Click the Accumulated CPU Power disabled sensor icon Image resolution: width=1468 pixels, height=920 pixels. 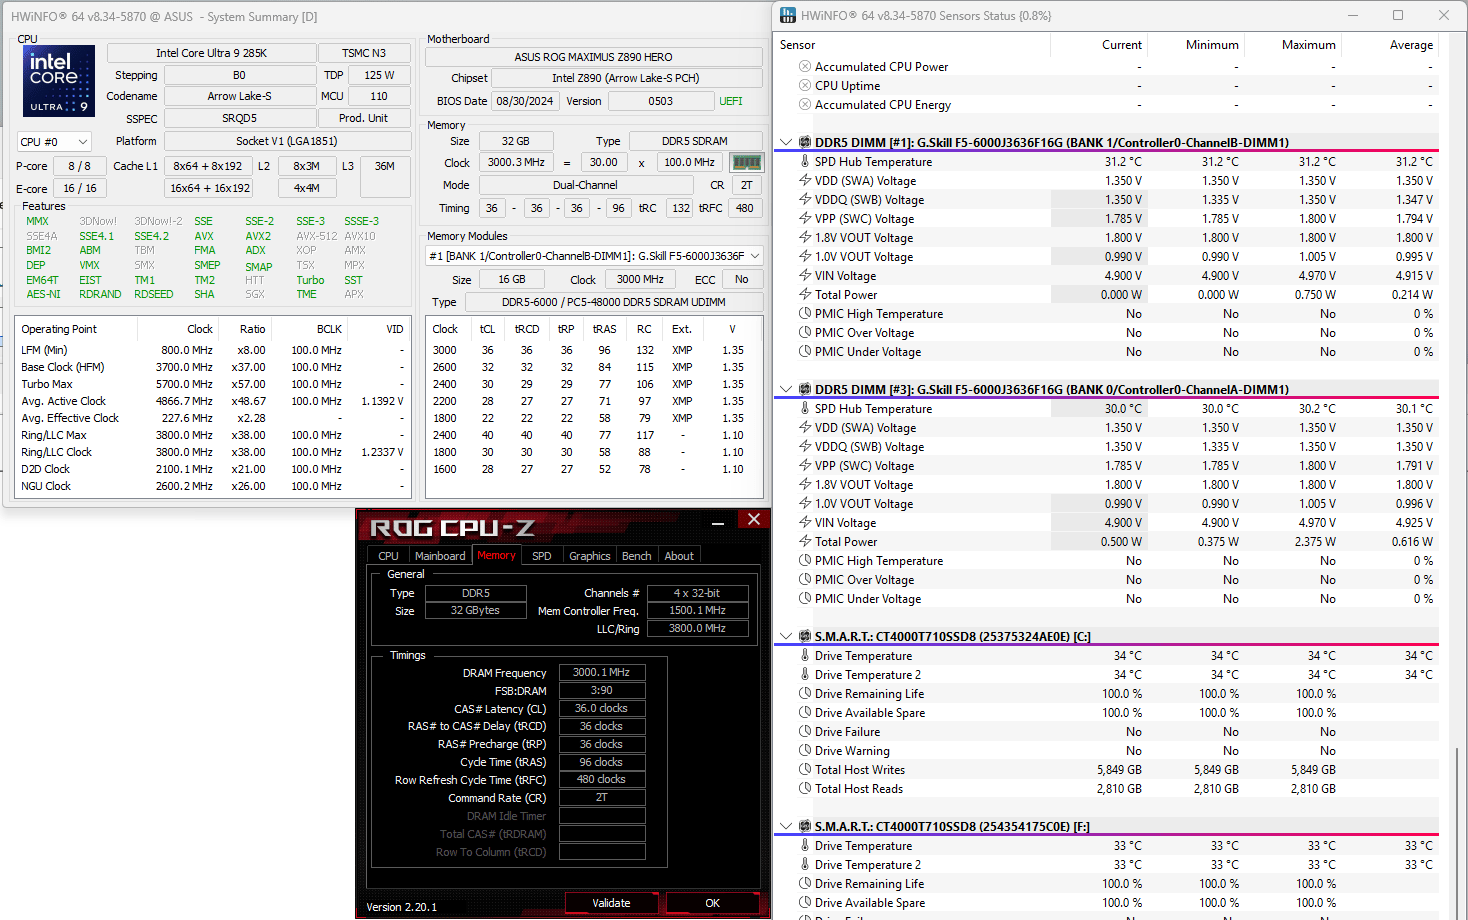click(805, 67)
